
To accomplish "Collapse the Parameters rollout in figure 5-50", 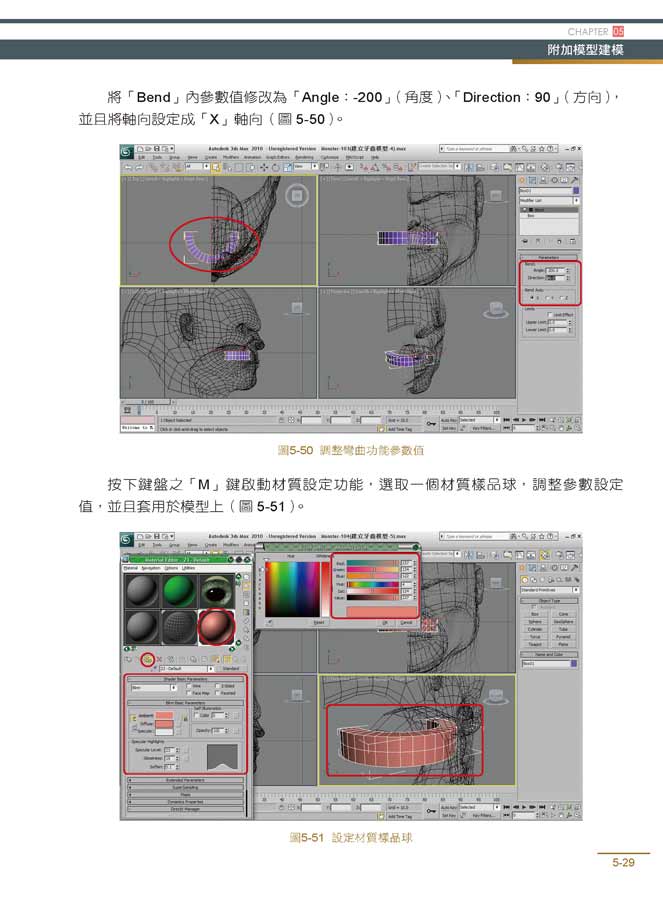I will point(548,257).
